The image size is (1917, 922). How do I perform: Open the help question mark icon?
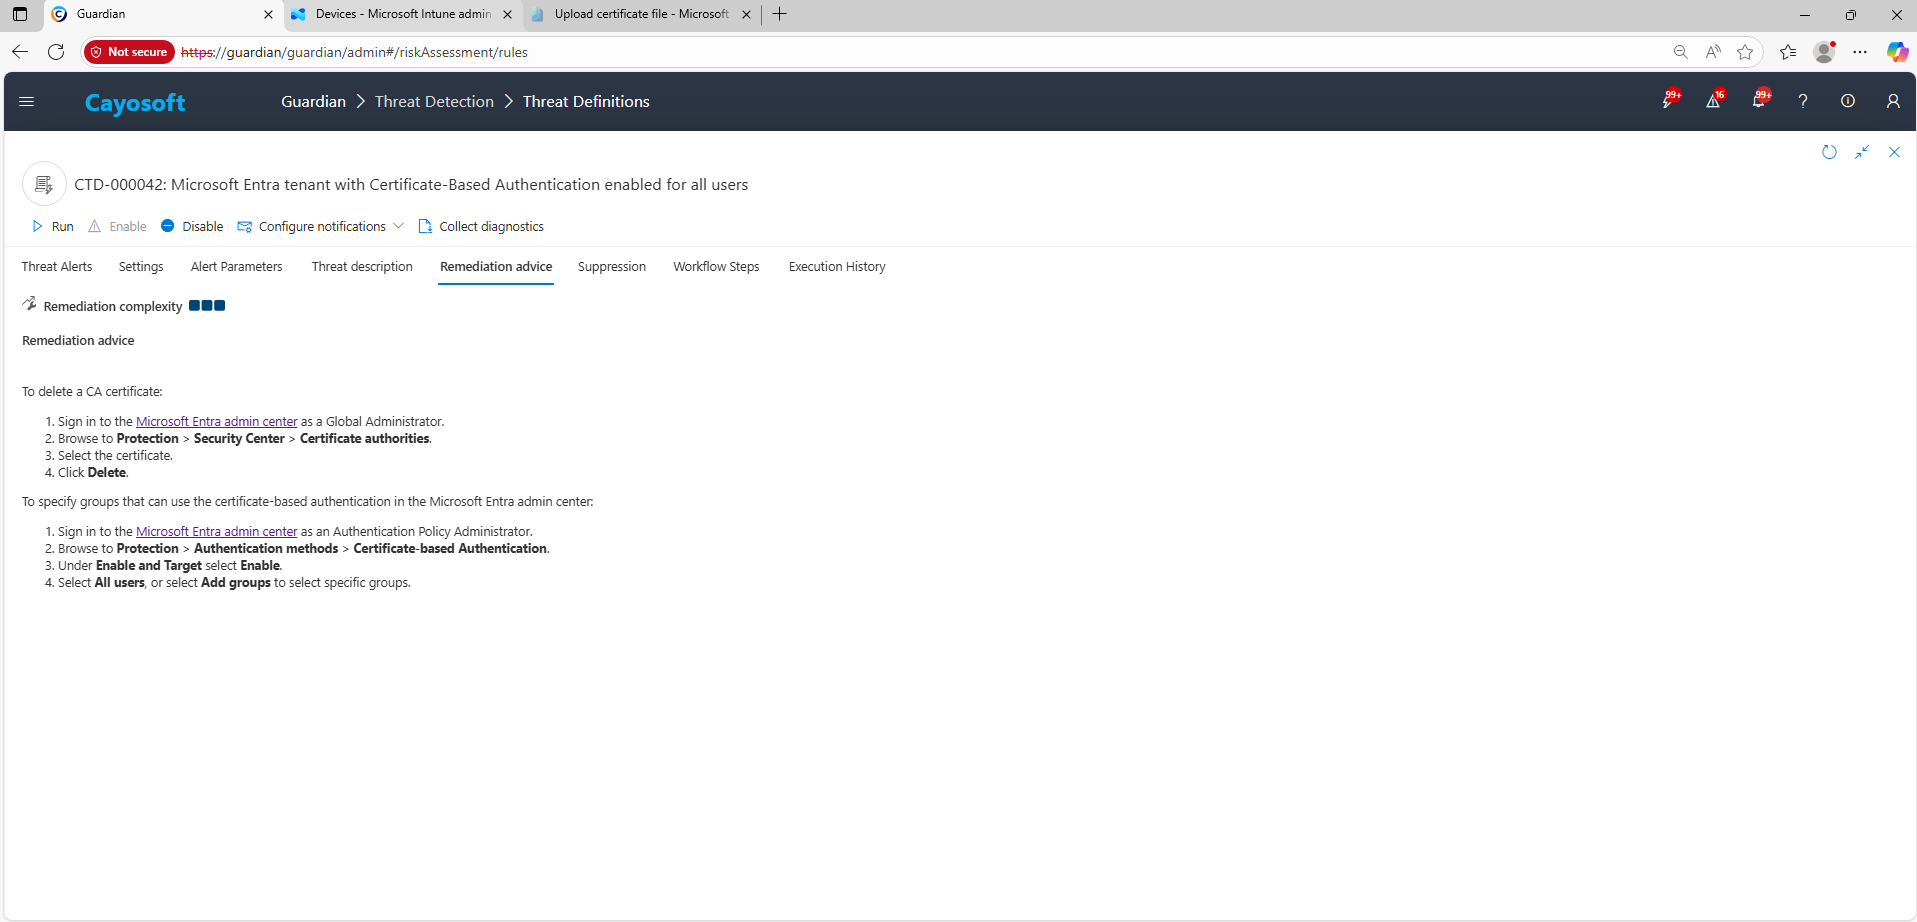[1802, 101]
